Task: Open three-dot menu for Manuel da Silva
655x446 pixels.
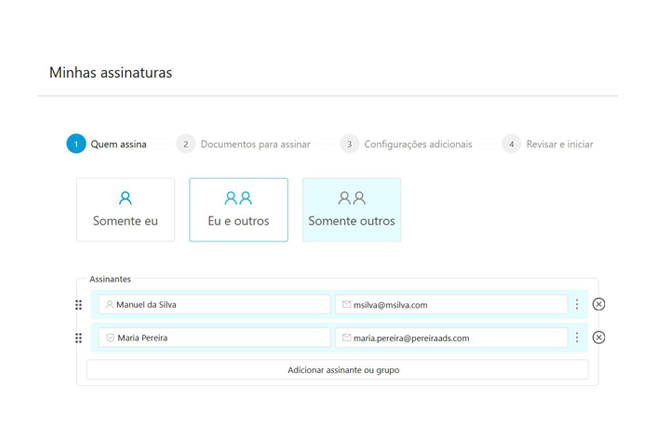Action: [x=577, y=305]
